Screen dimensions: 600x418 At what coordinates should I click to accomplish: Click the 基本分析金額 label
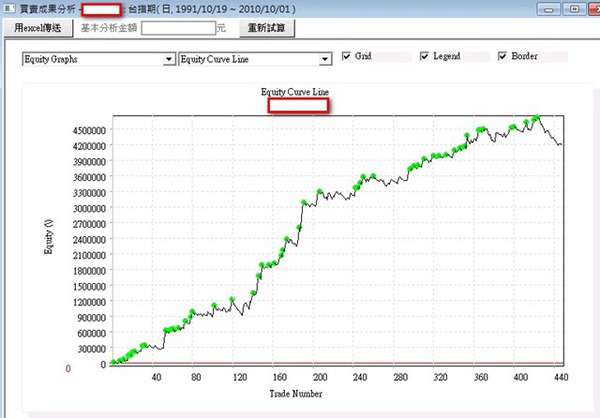click(x=109, y=28)
